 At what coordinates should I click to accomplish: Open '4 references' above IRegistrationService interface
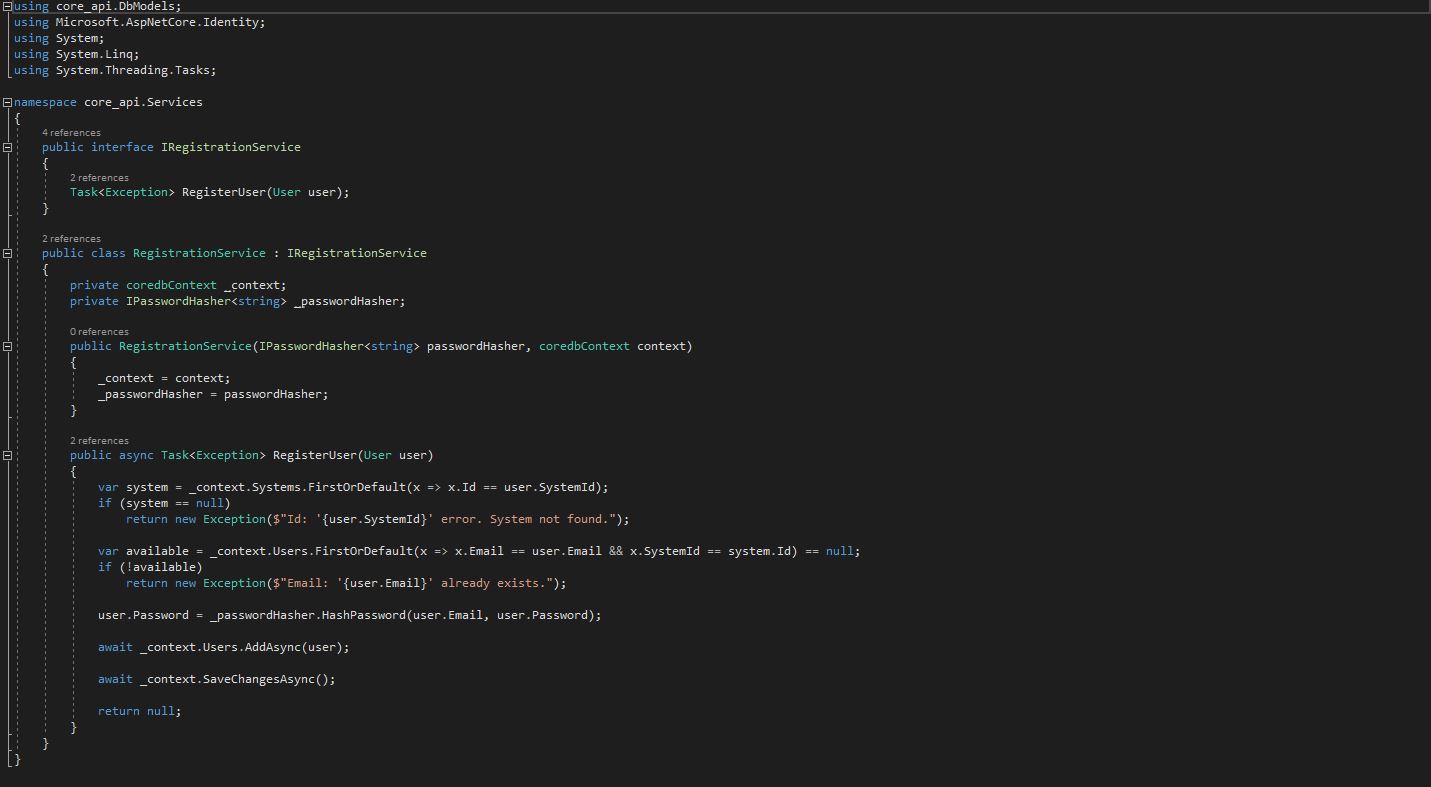pyautogui.click(x=71, y=132)
